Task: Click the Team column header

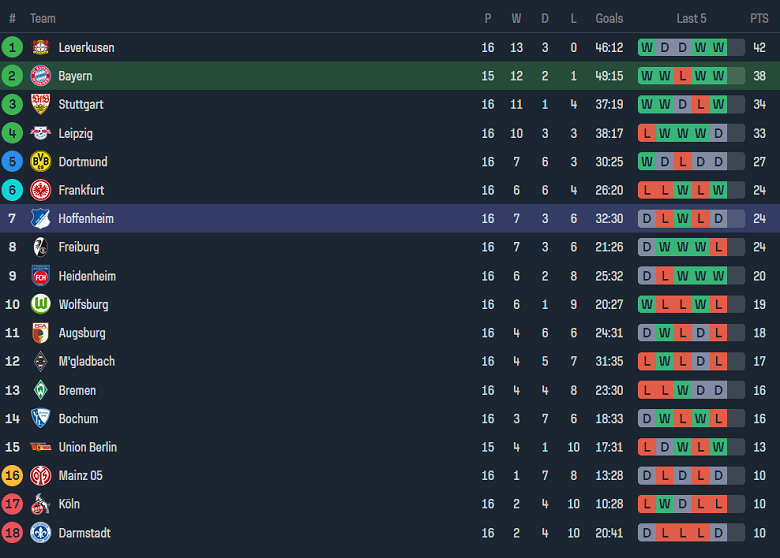Action: (43, 18)
